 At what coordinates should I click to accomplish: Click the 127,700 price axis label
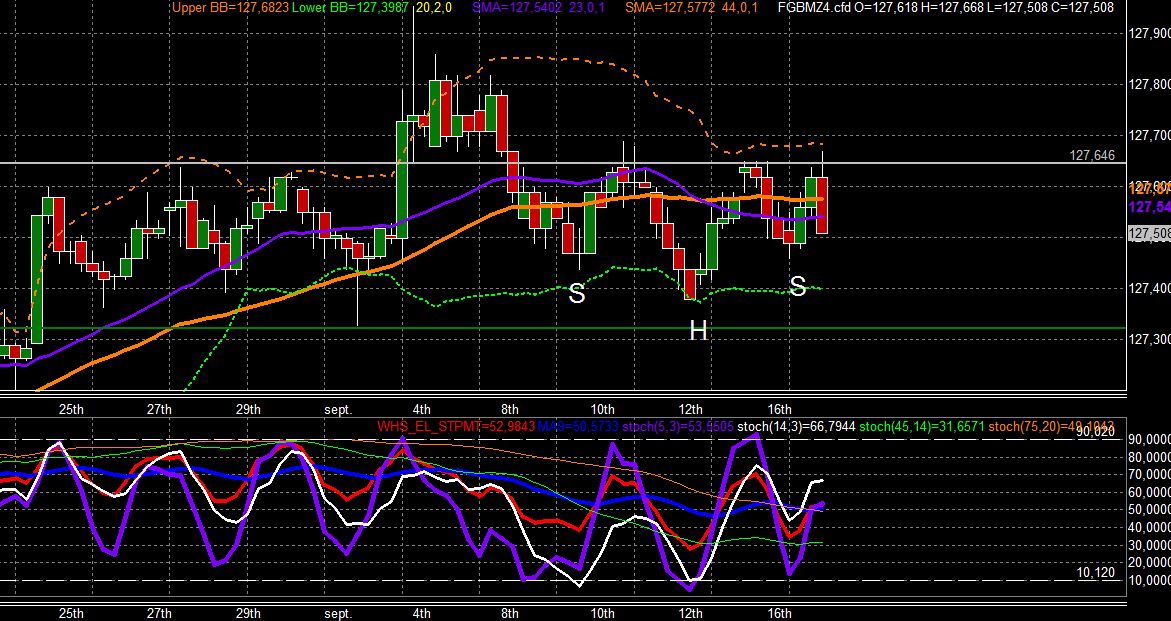(x=1149, y=135)
